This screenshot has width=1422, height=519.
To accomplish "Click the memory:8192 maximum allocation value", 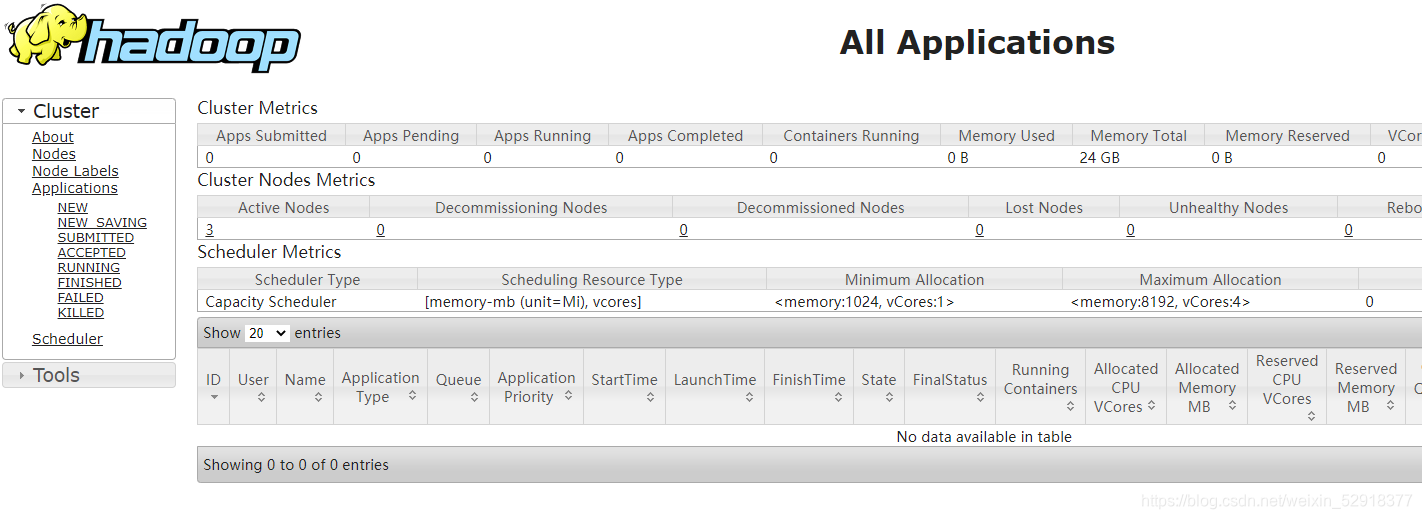I will (x=1160, y=302).
